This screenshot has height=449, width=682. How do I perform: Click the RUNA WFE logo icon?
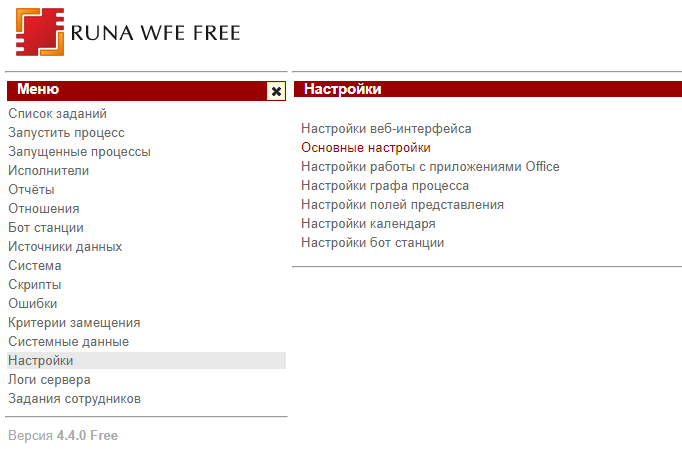click(x=40, y=32)
